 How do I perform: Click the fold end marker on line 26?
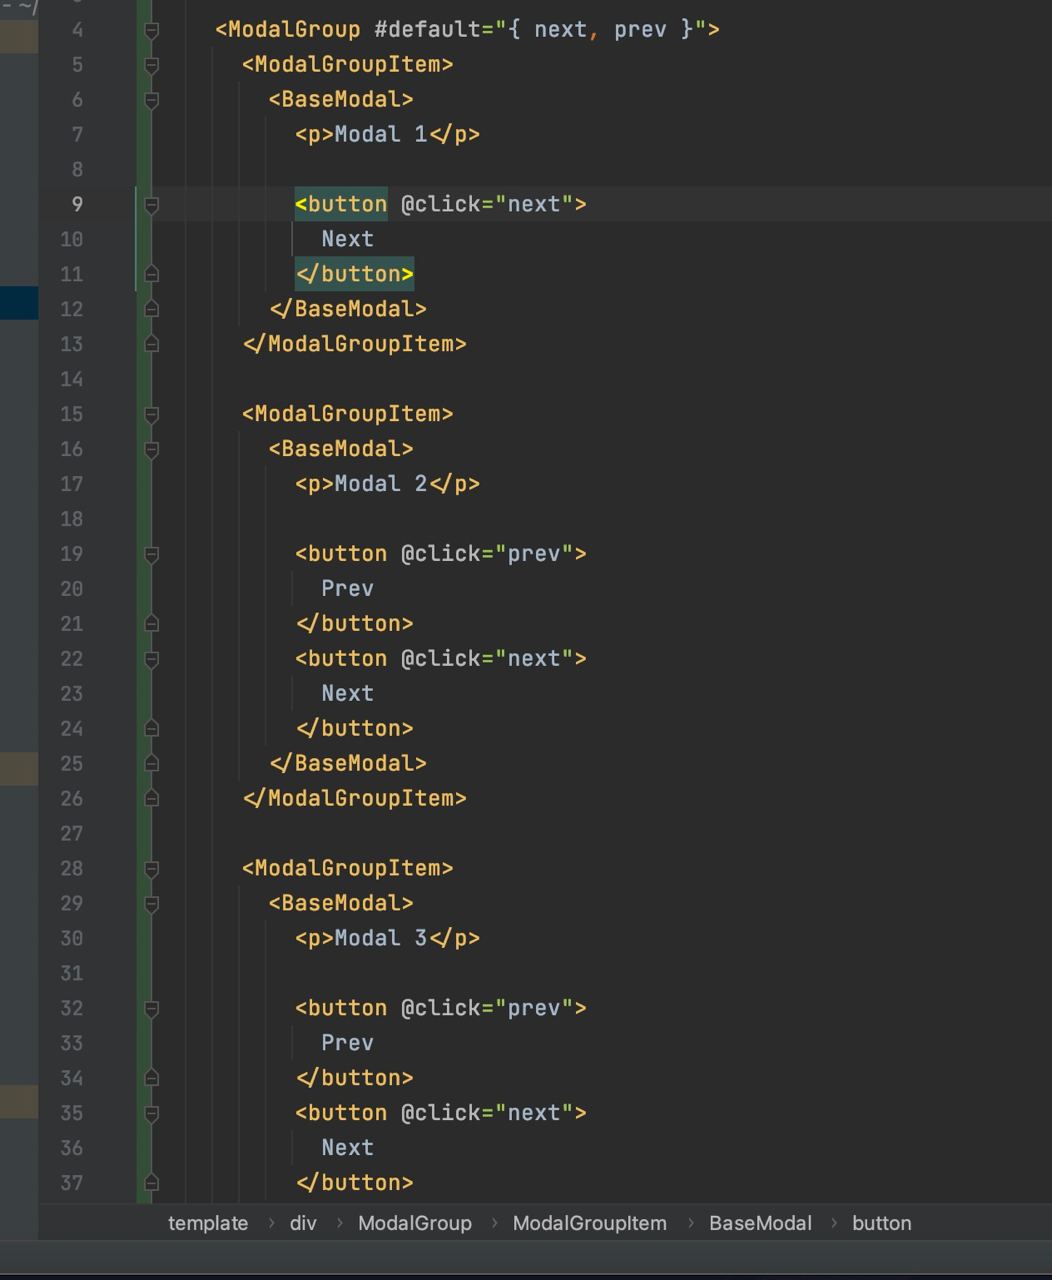[x=151, y=798]
